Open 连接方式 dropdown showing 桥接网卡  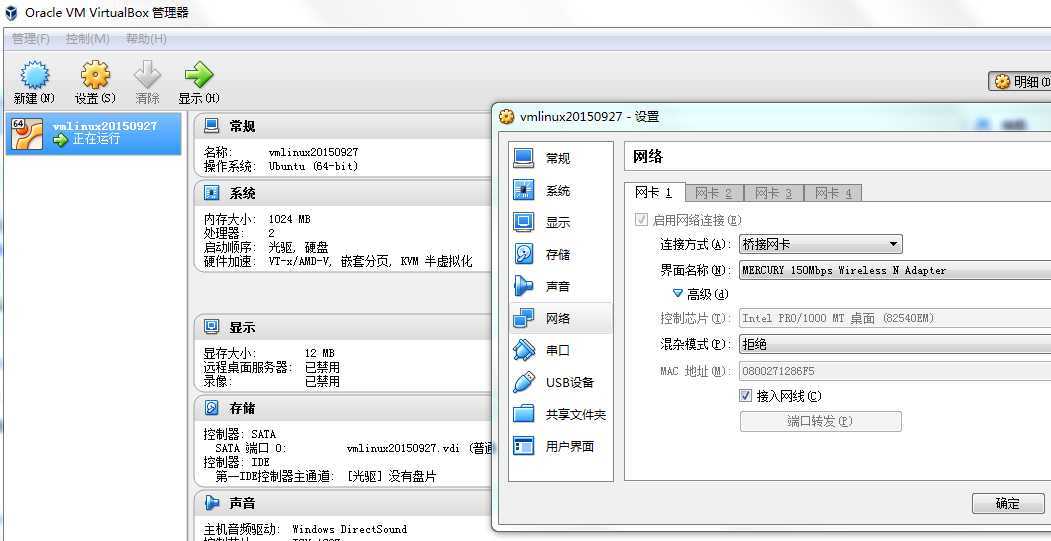(x=820, y=244)
